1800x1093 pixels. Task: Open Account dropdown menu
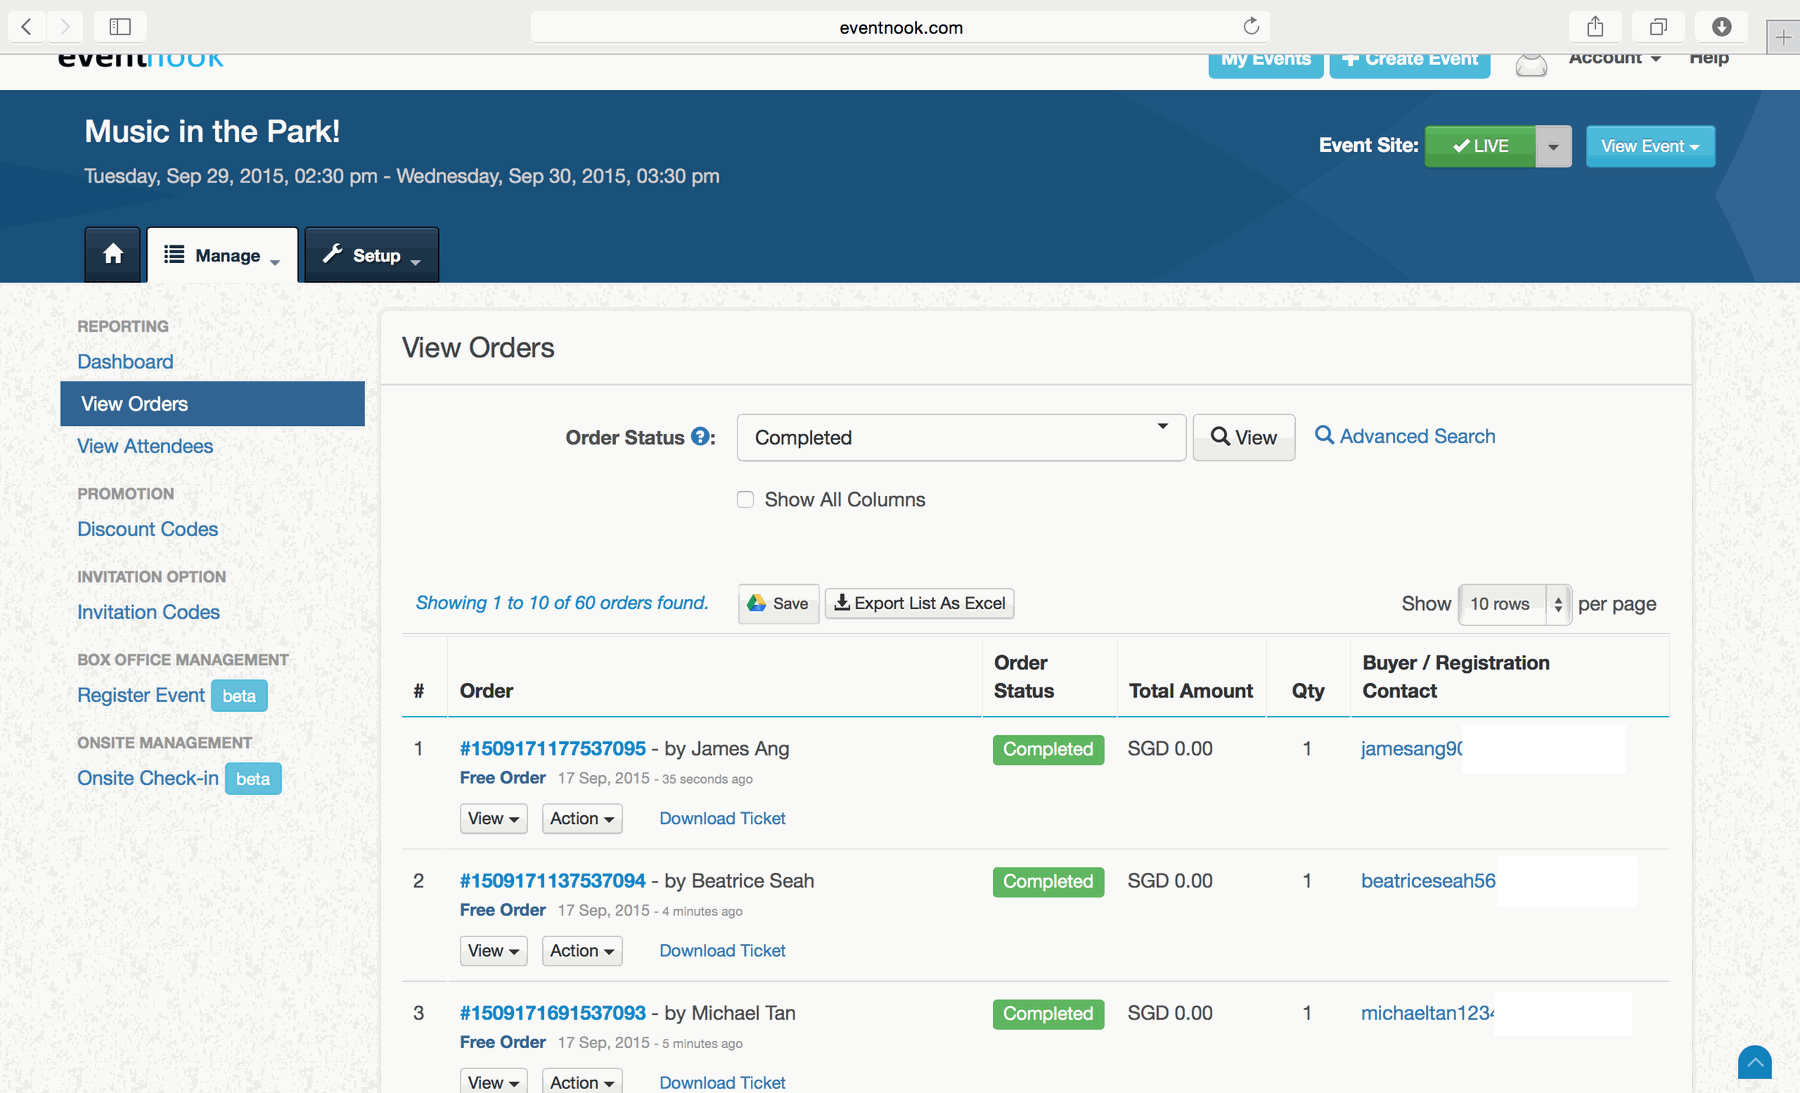[1615, 59]
